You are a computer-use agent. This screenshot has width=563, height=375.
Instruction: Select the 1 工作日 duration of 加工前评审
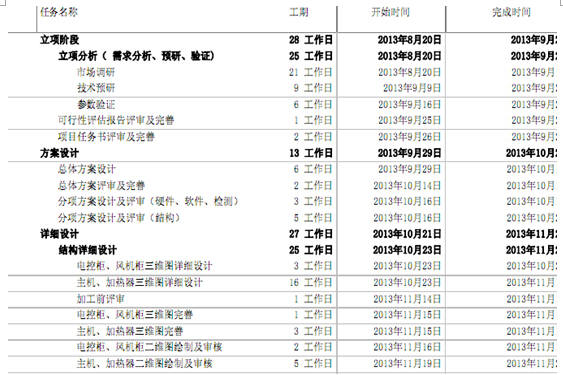coord(313,299)
